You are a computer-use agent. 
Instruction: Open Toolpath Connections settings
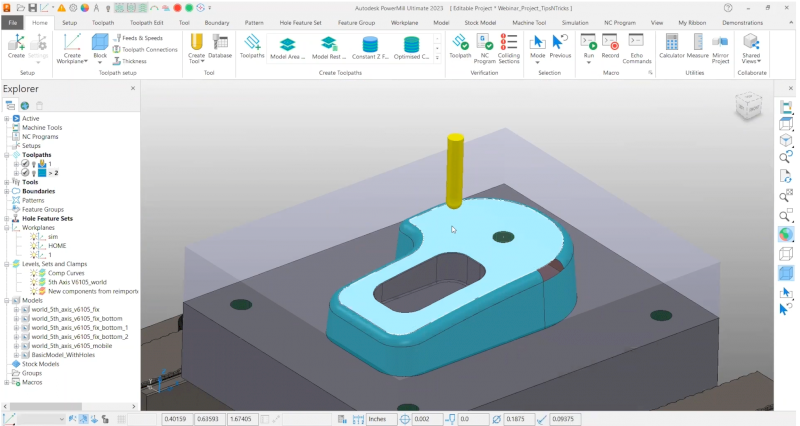[148, 49]
